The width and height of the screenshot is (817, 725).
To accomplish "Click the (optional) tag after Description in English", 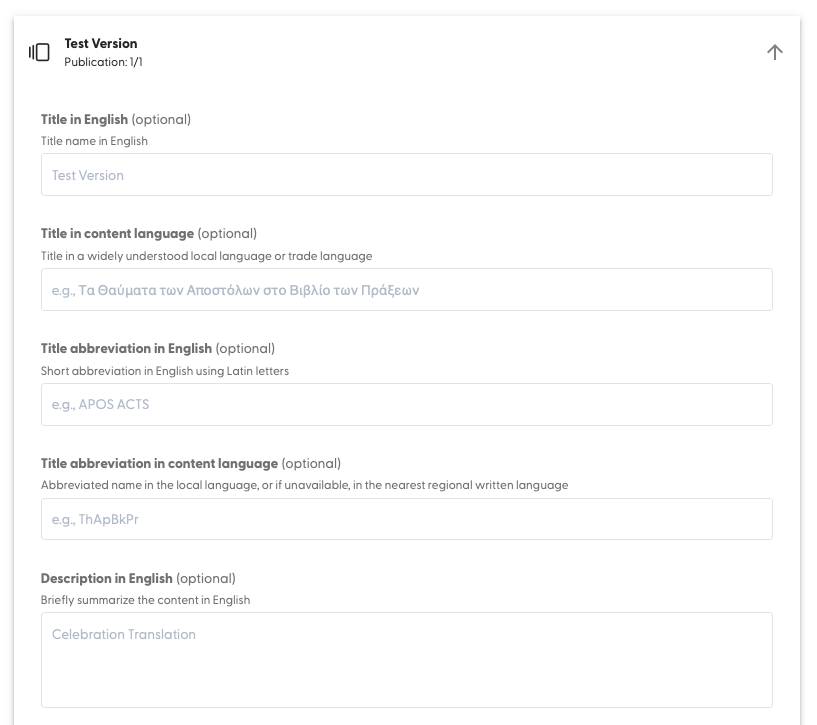I will (206, 578).
